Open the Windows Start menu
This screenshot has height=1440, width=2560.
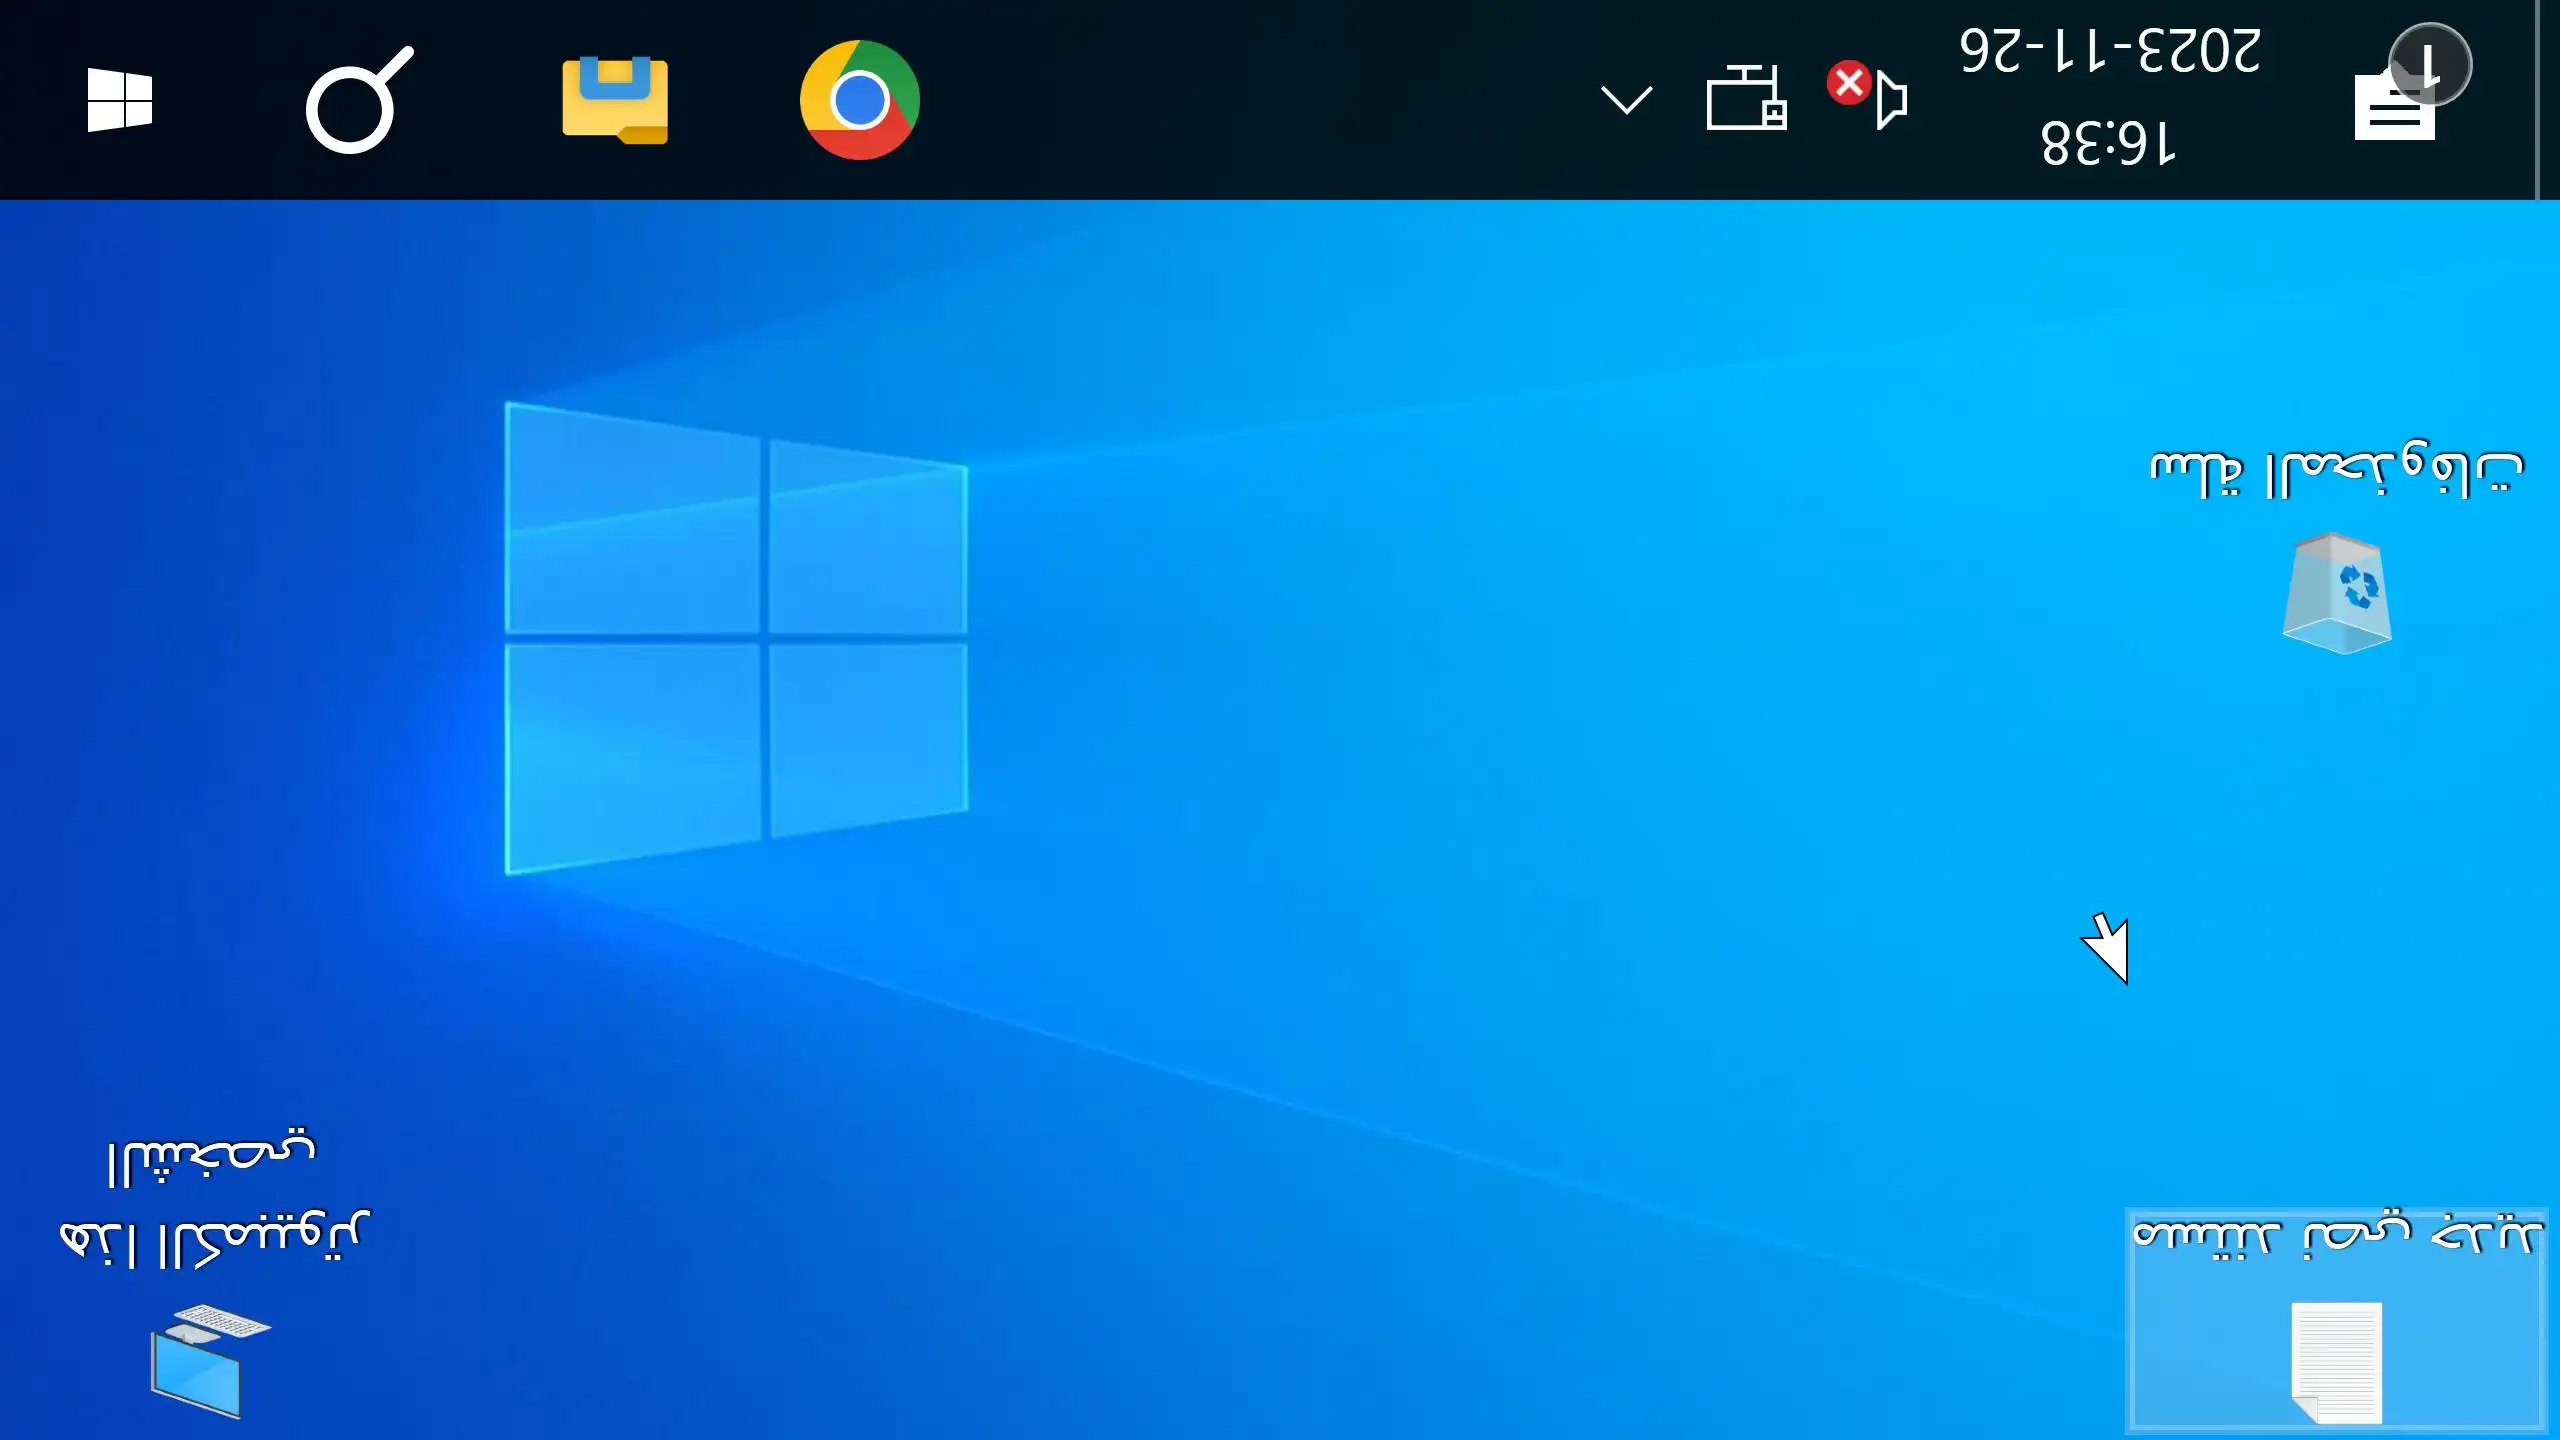[x=119, y=100]
